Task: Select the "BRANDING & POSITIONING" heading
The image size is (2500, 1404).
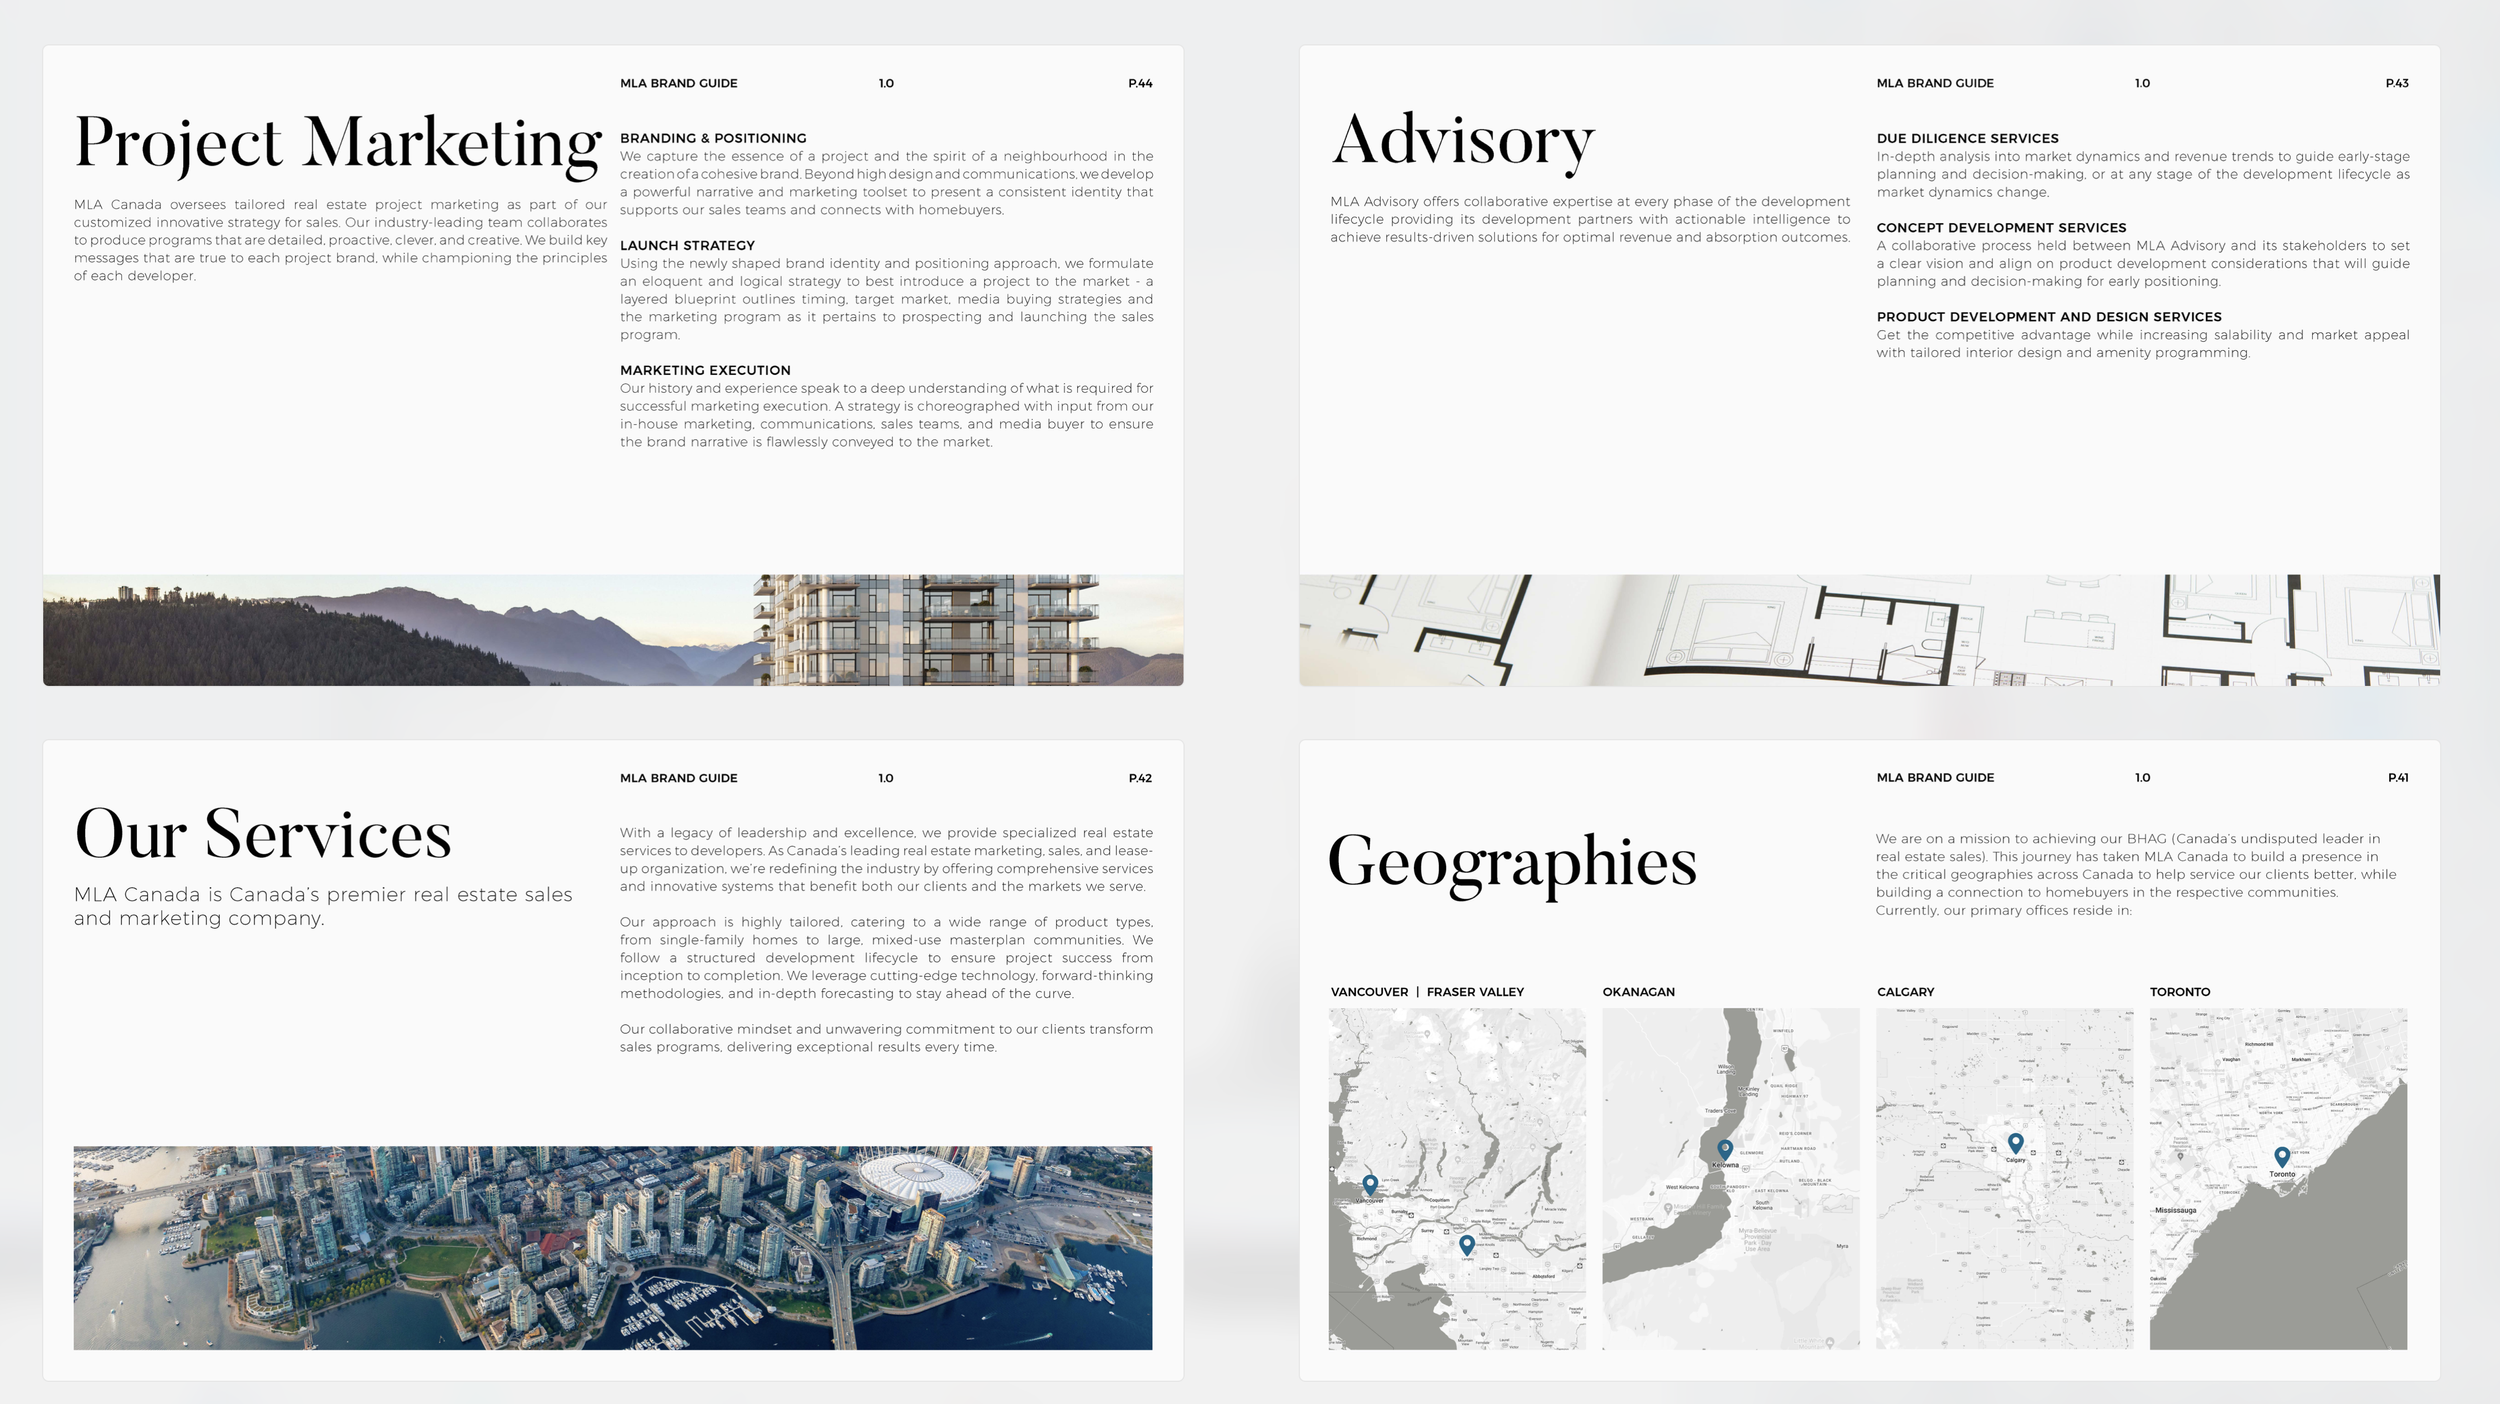Action: click(x=713, y=138)
